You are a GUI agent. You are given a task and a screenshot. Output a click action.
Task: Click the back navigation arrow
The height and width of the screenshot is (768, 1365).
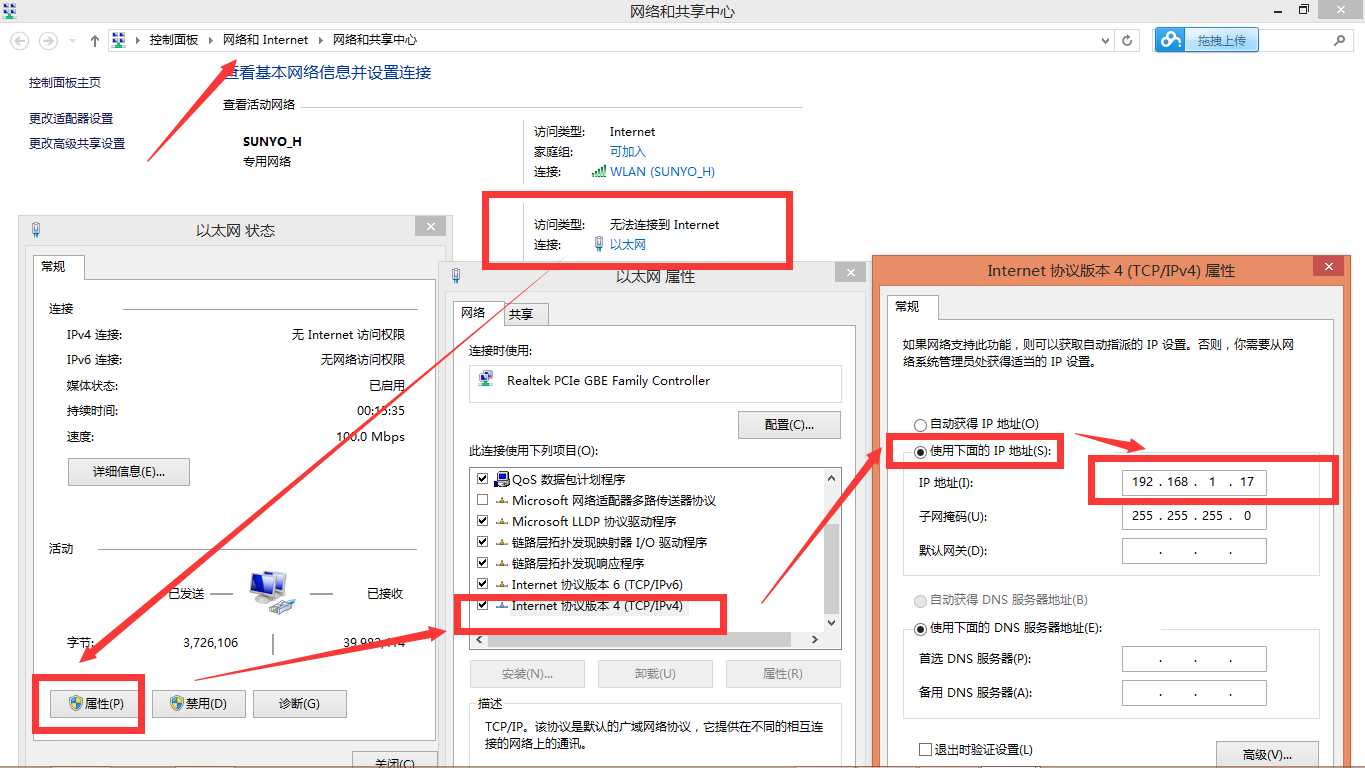[18, 40]
